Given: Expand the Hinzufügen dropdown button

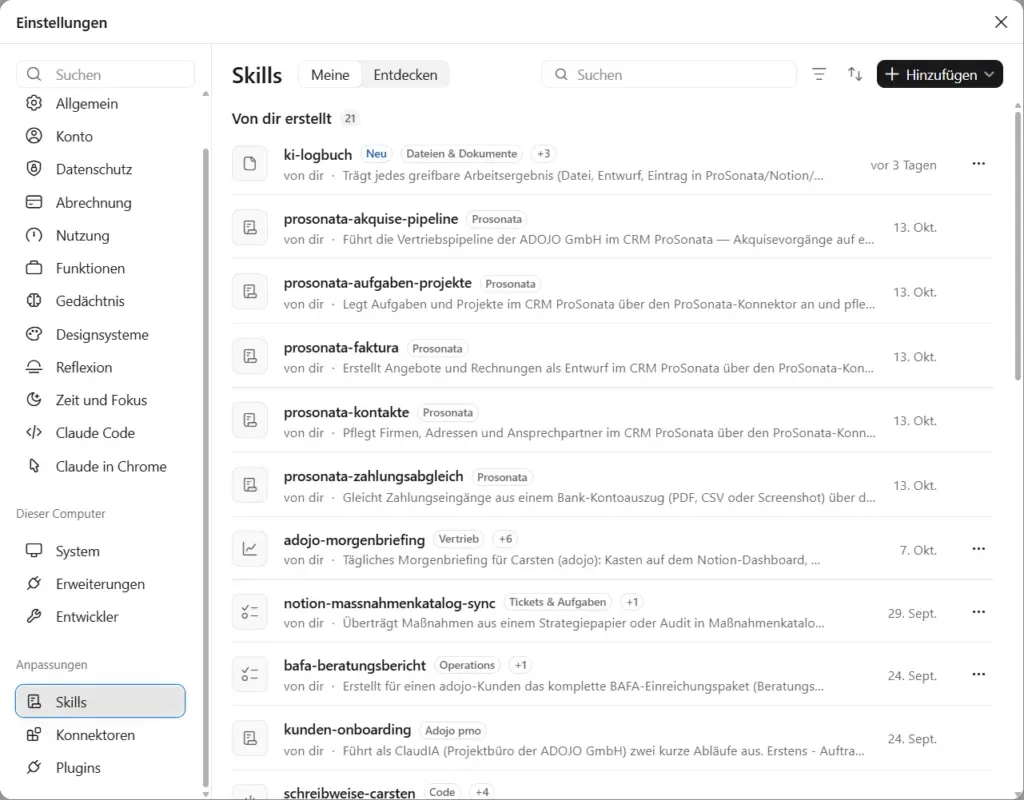Looking at the screenshot, I should point(939,74).
